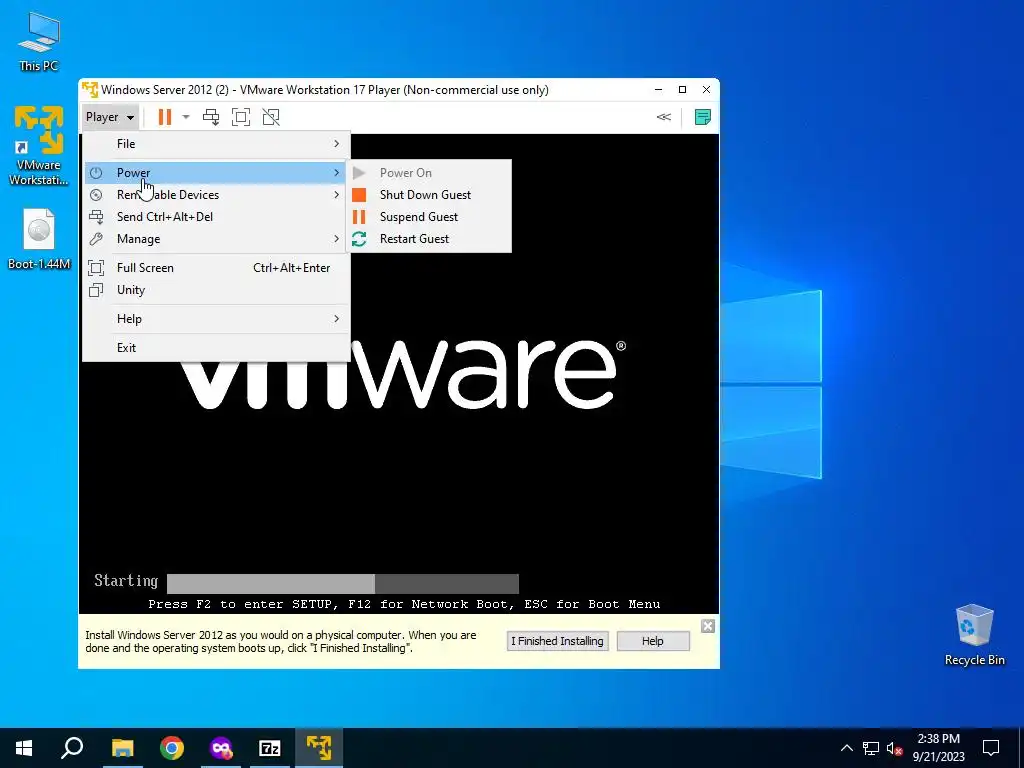Click orange stop square icon for Shut Down
1024x768 pixels.
click(359, 195)
